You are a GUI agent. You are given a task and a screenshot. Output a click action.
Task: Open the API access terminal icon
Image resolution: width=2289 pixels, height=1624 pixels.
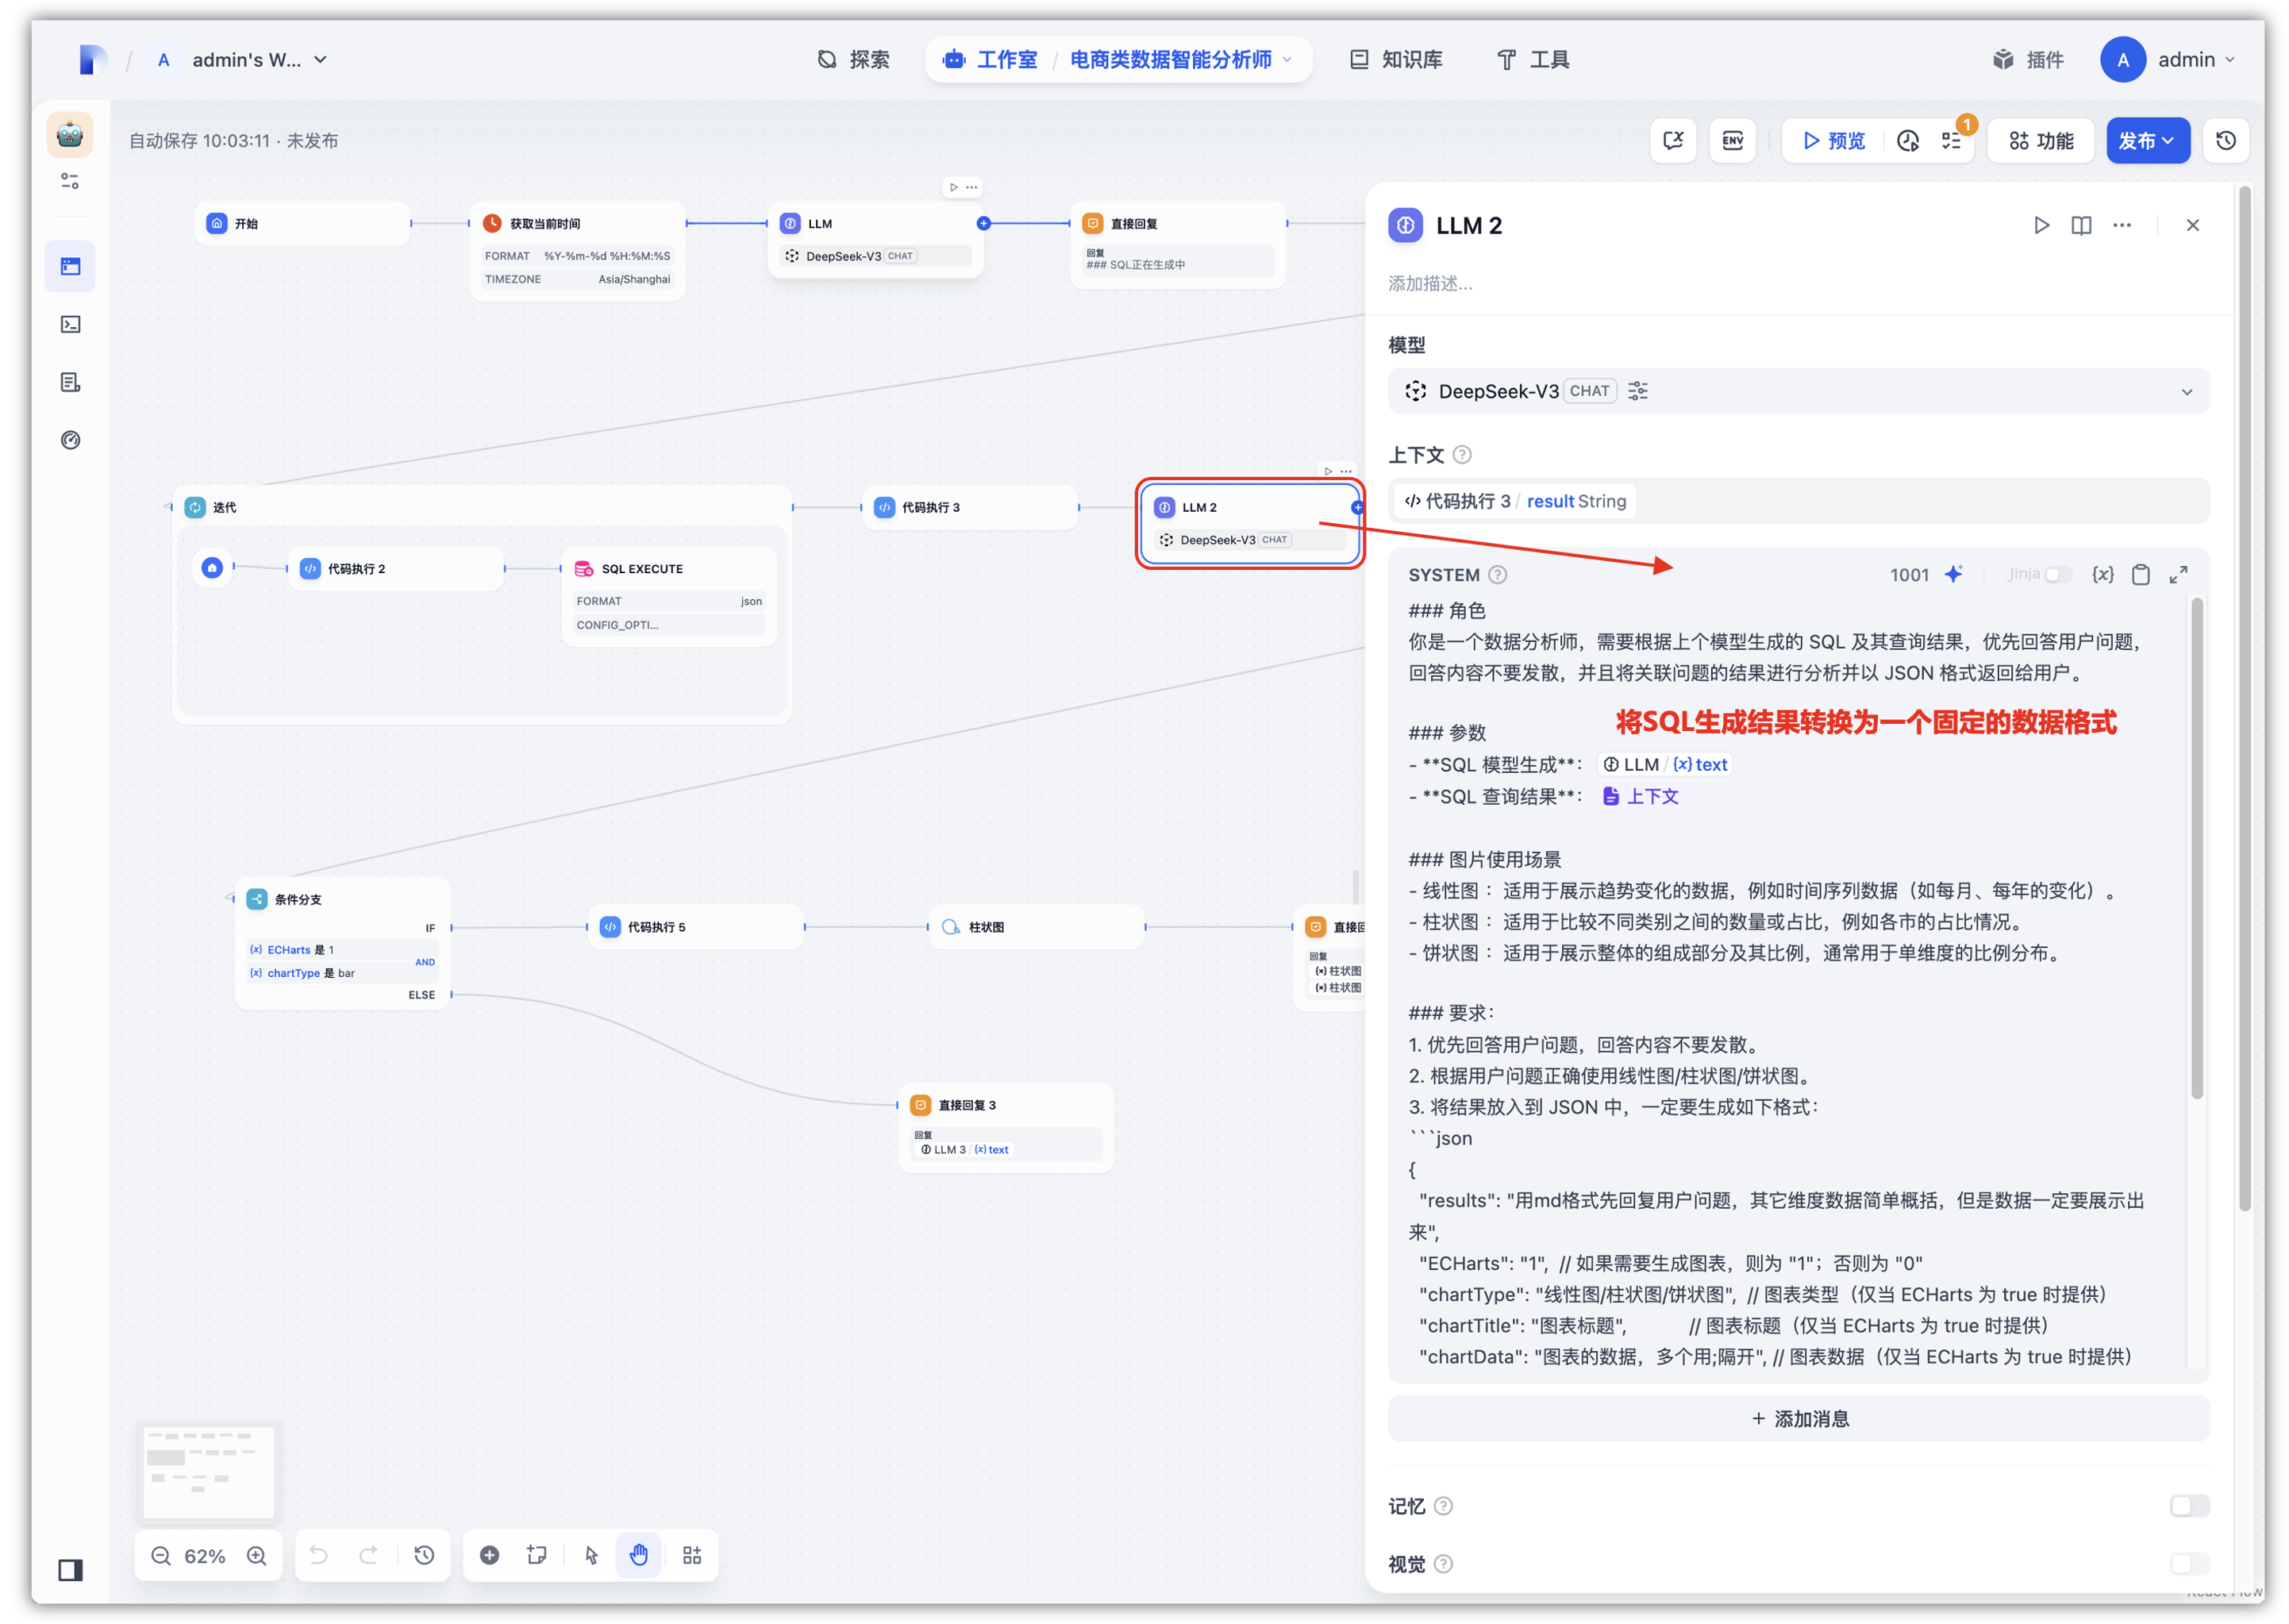[70, 324]
